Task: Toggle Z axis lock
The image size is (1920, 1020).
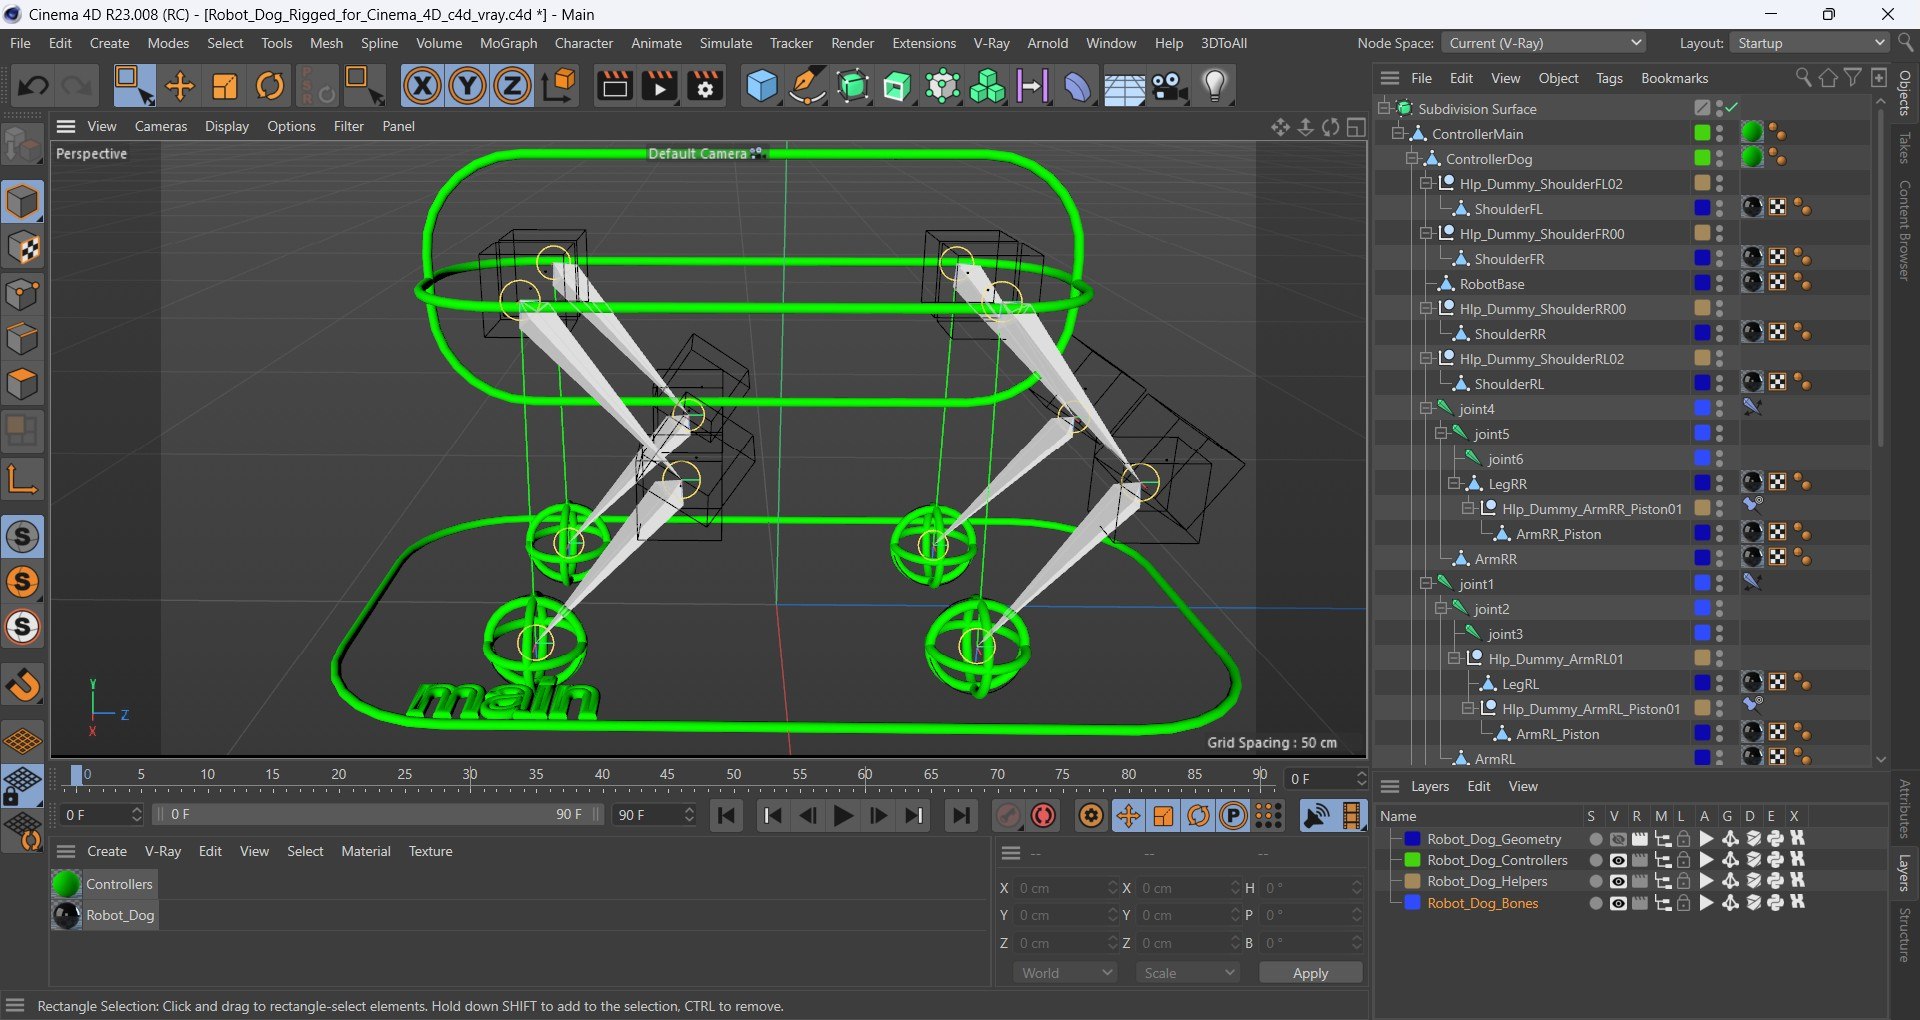Action: tap(512, 86)
